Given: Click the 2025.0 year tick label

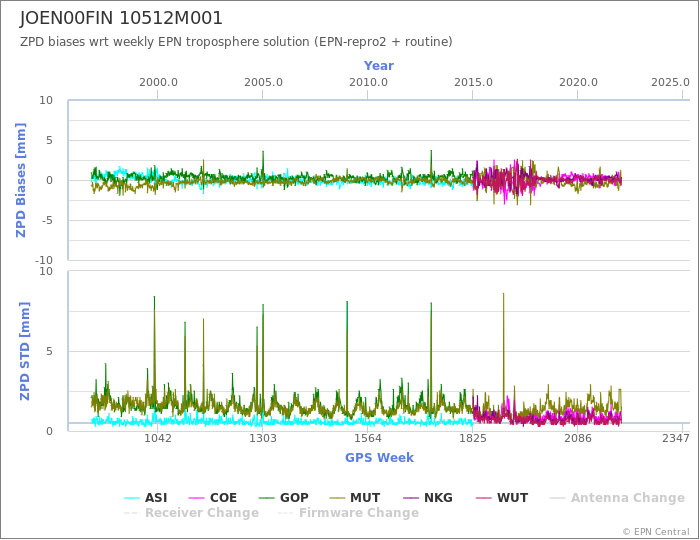Looking at the screenshot, I should click(x=671, y=83).
